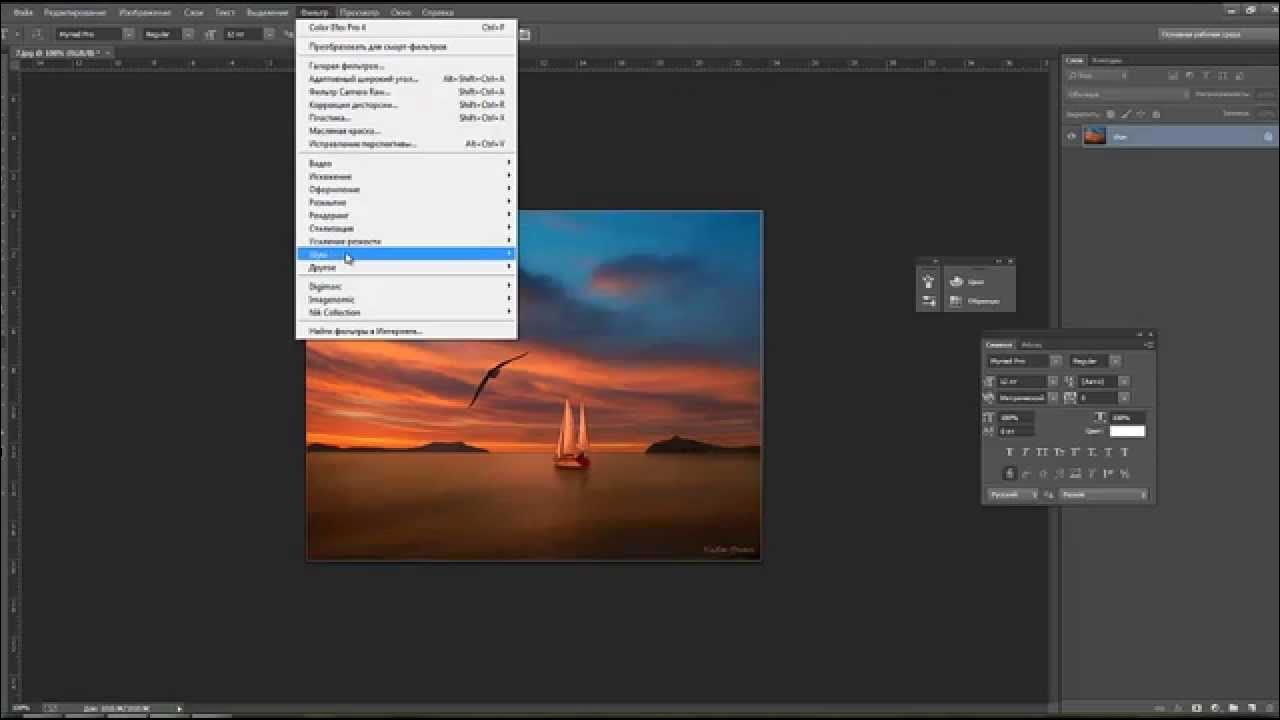Open language dropdown Русский
Image resolution: width=1280 pixels, height=720 pixels.
tap(1014, 495)
